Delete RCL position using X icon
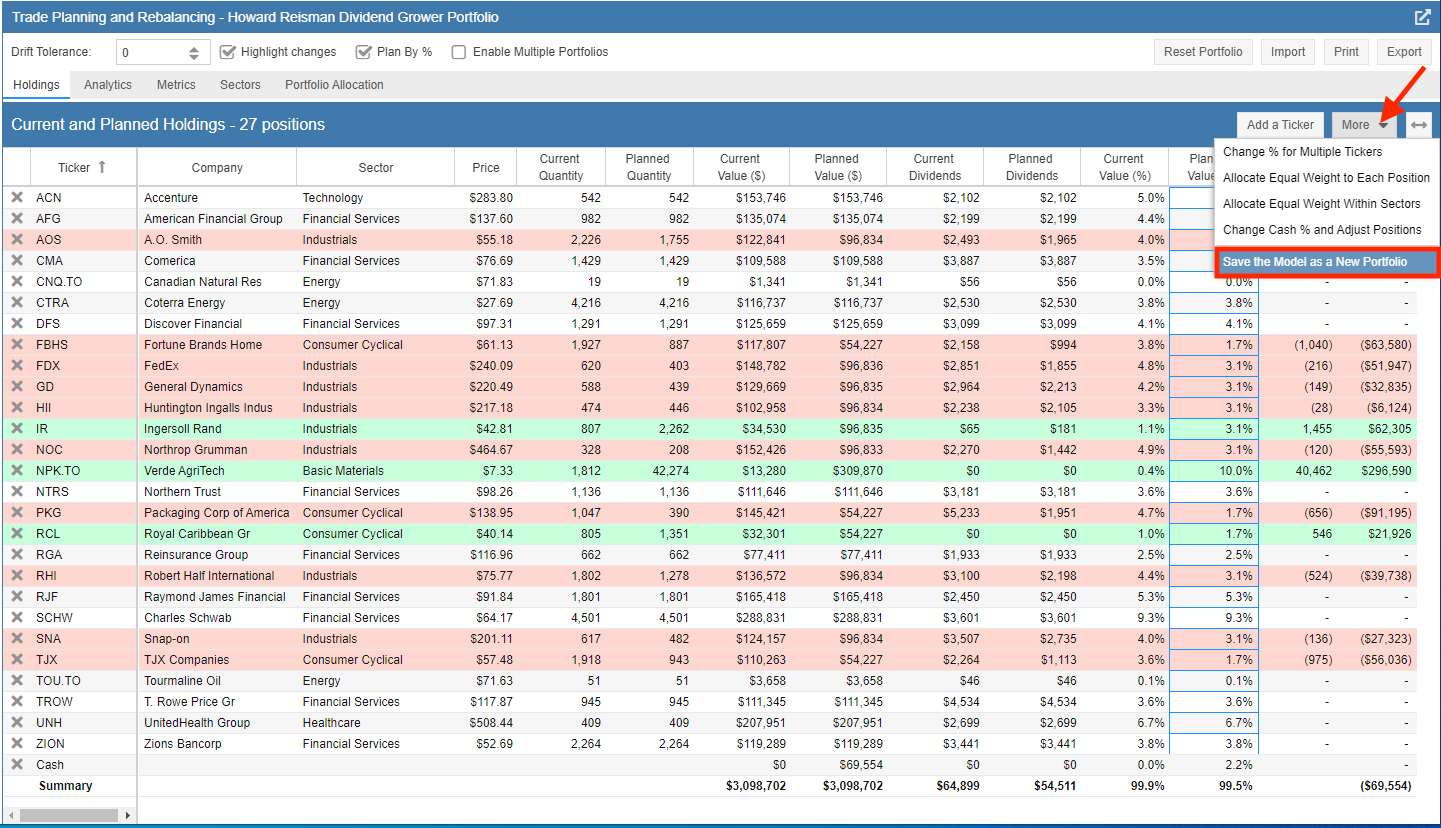This screenshot has height=828, width=1441. point(16,534)
